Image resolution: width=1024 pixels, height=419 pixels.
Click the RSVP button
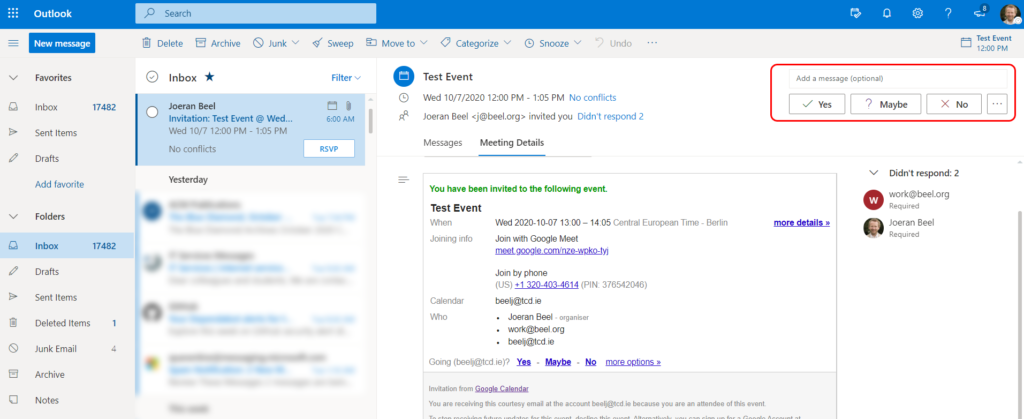(x=328, y=149)
